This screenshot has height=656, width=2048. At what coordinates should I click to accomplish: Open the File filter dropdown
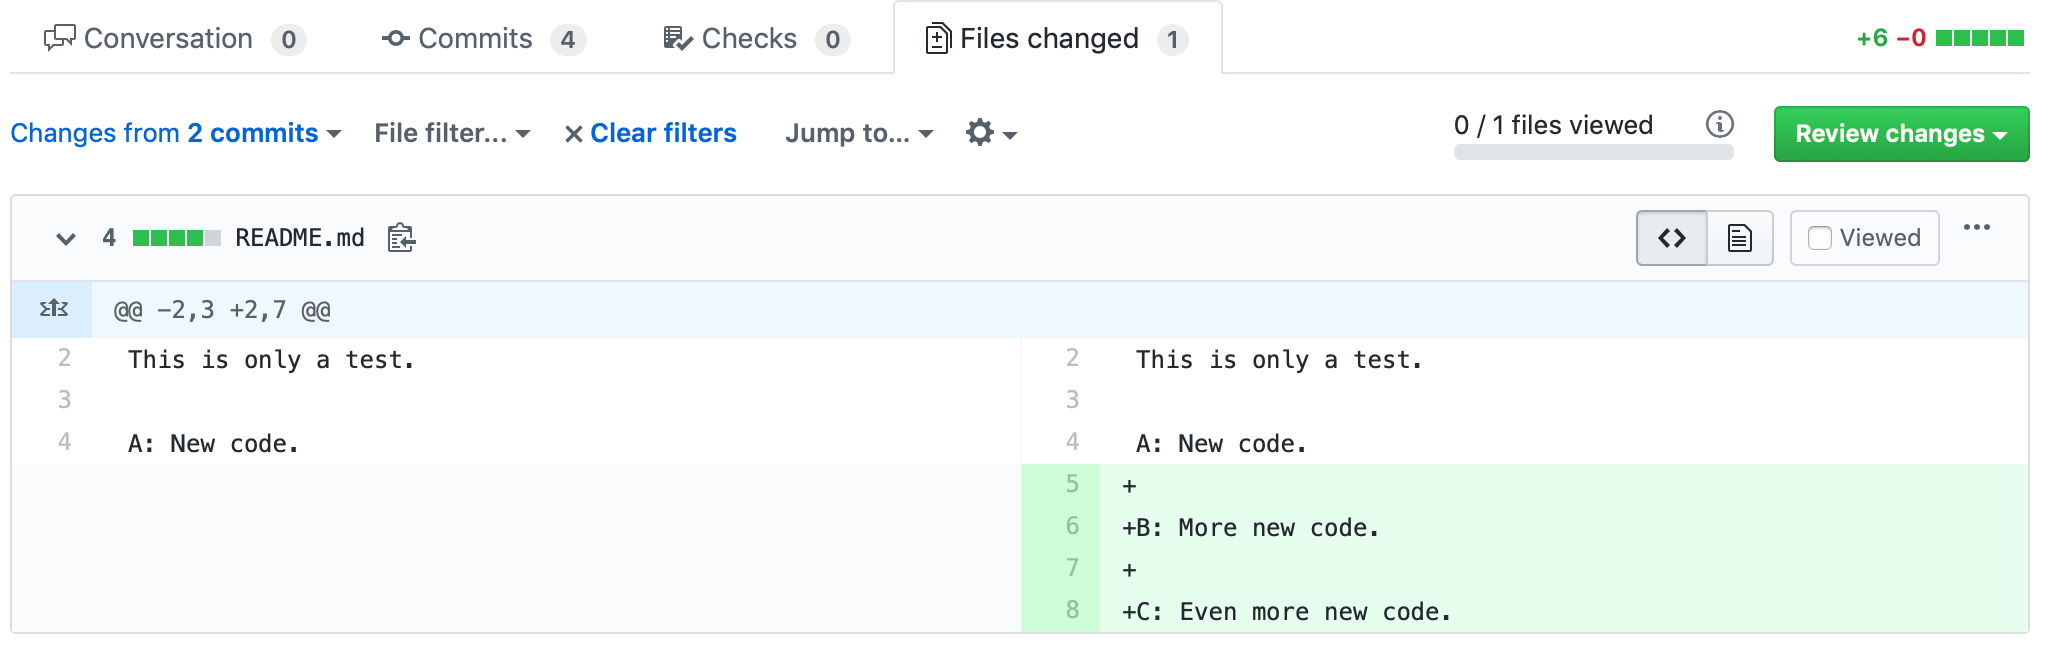pyautogui.click(x=452, y=133)
